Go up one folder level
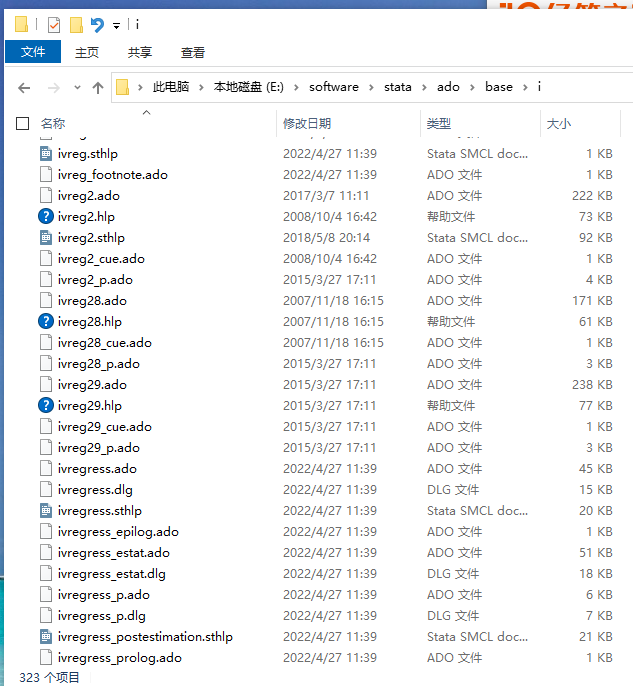 pyautogui.click(x=98, y=88)
